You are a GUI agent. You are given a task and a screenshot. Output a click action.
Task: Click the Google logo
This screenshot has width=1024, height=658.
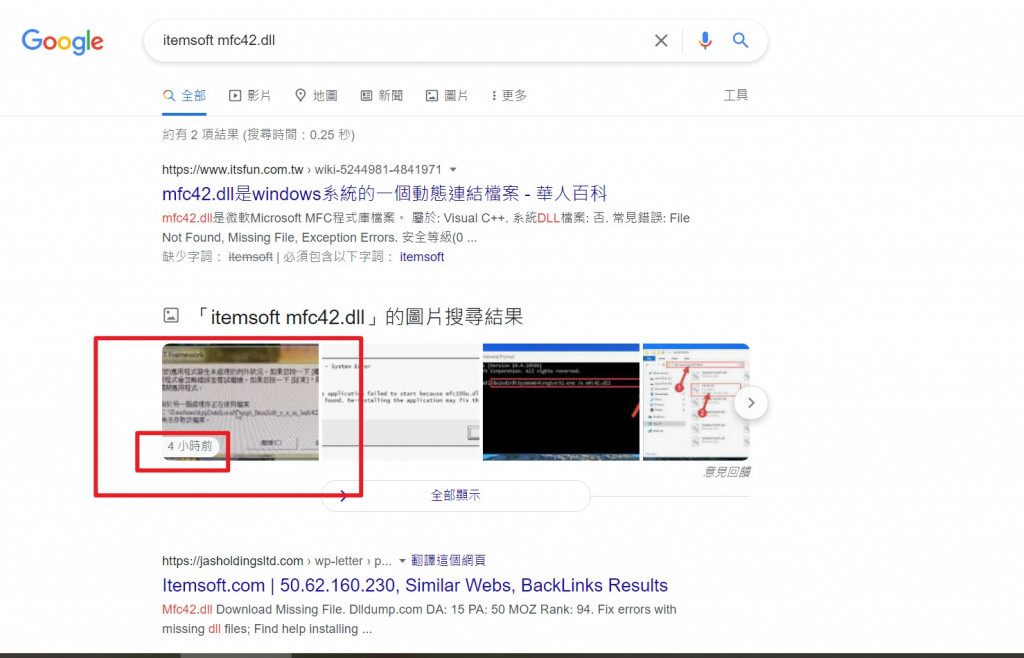pyautogui.click(x=63, y=42)
